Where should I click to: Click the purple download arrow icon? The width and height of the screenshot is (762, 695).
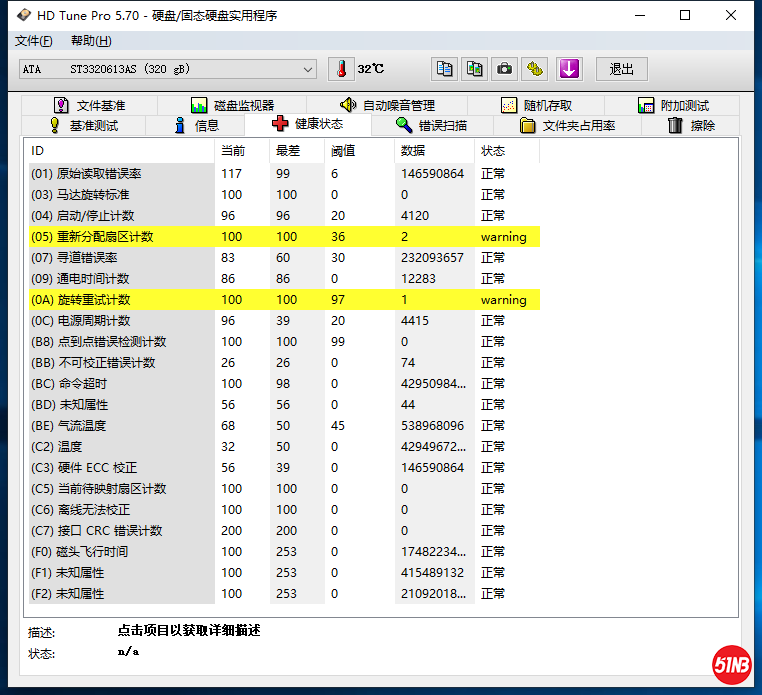pyautogui.click(x=569, y=69)
